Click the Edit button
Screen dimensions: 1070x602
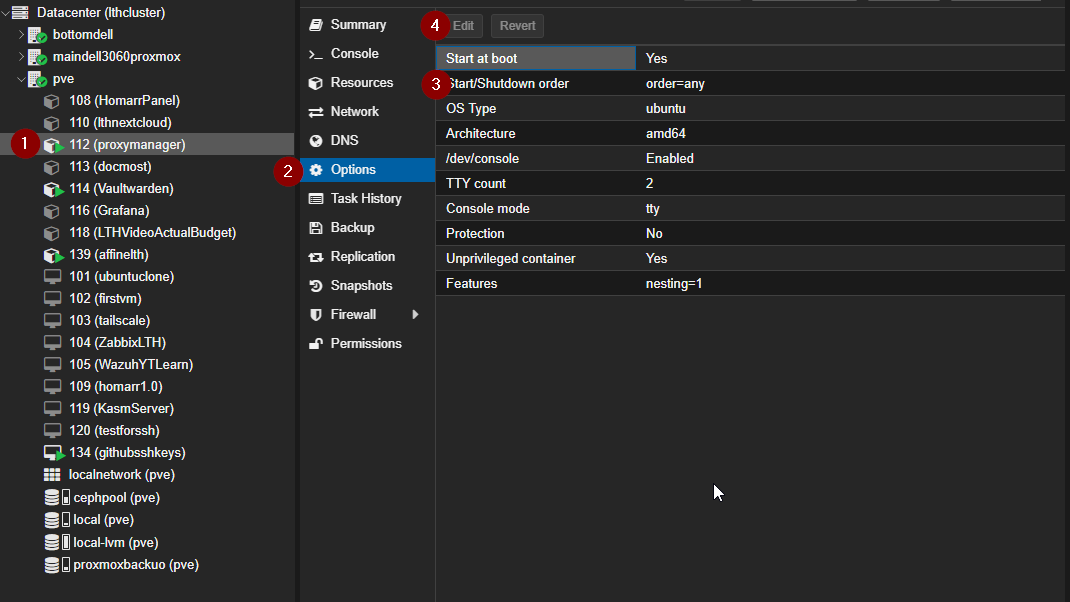coord(463,25)
